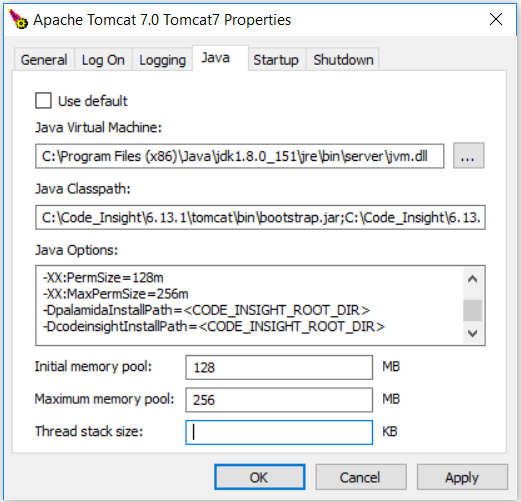The image size is (521, 502).
Task: Click the Thread stack size field
Action: (279, 432)
